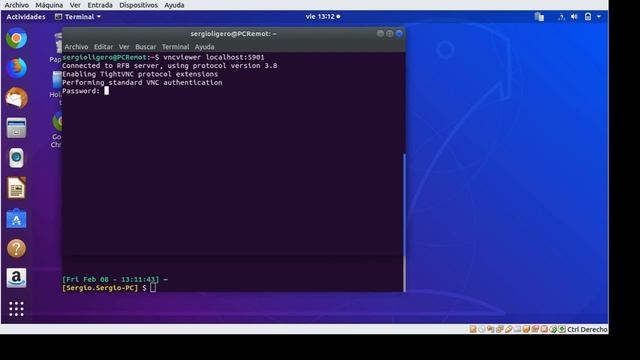Open terminal window Archivo menu
Screen dimensions: 640x360
76,47
